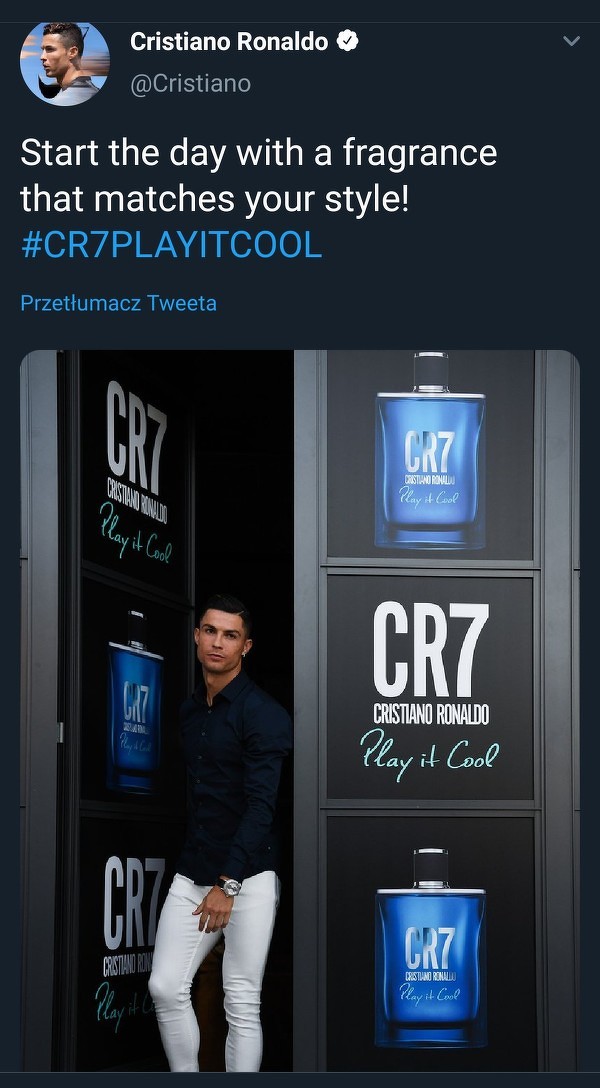Click the lower-left CR7 door panel logo
Viewport: 600px width, 1088px height.
pyautogui.click(x=133, y=903)
